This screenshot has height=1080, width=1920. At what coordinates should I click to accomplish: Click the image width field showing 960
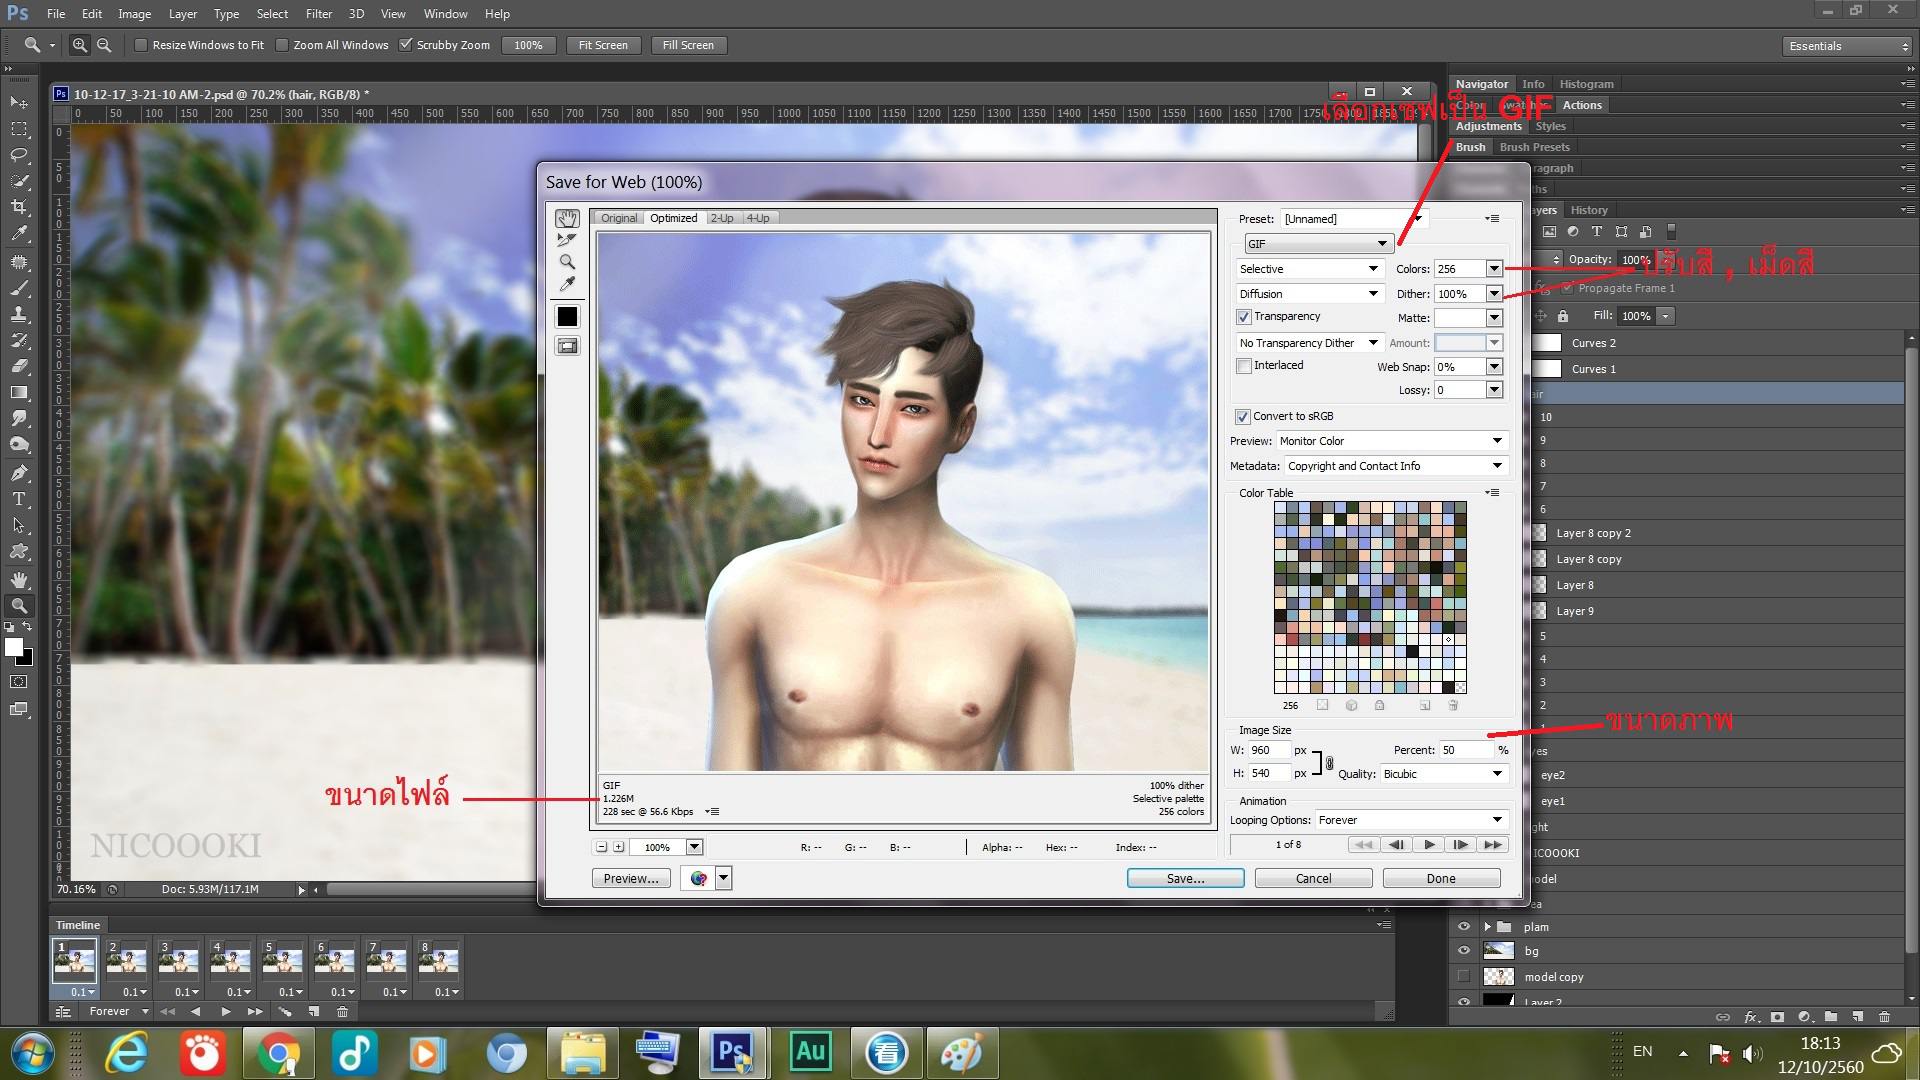coord(1268,750)
